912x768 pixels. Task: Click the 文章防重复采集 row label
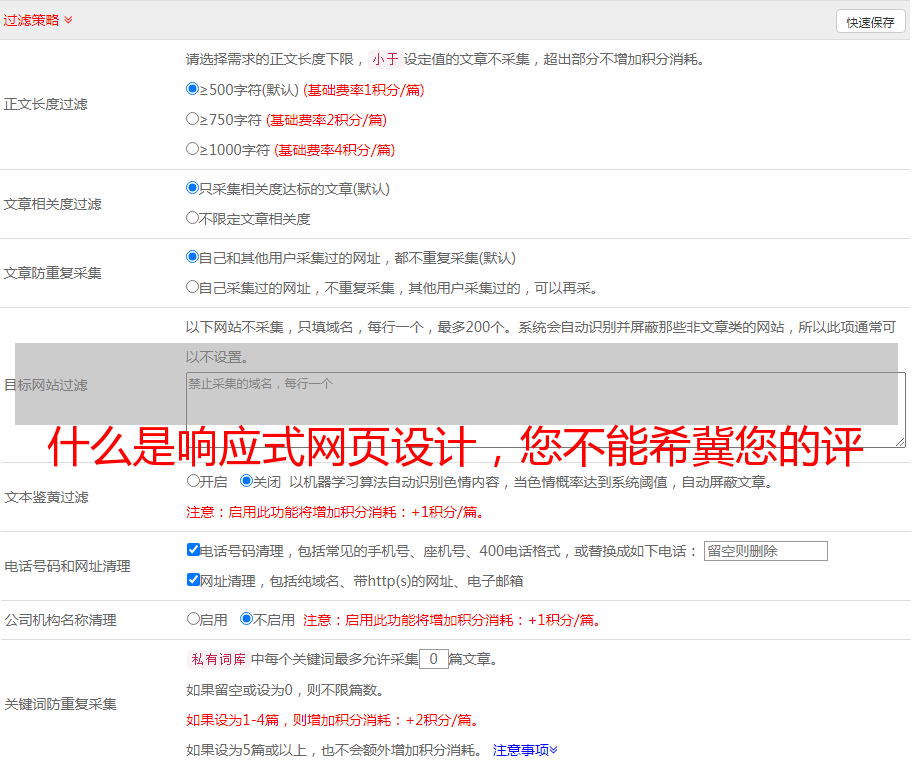53,273
